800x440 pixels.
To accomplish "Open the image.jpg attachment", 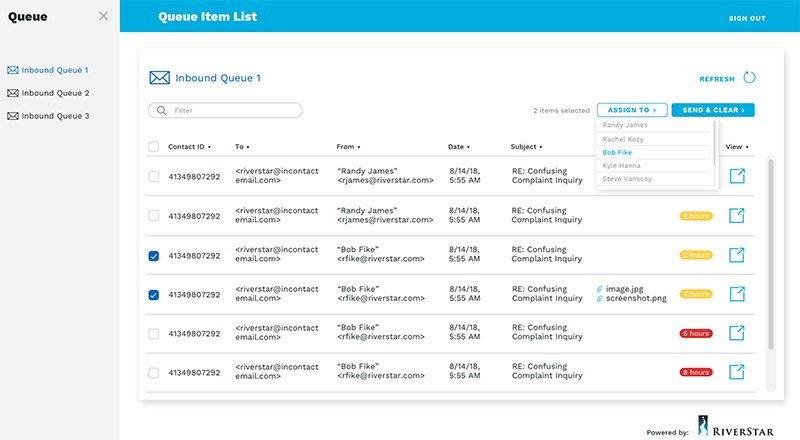I will pos(624,289).
